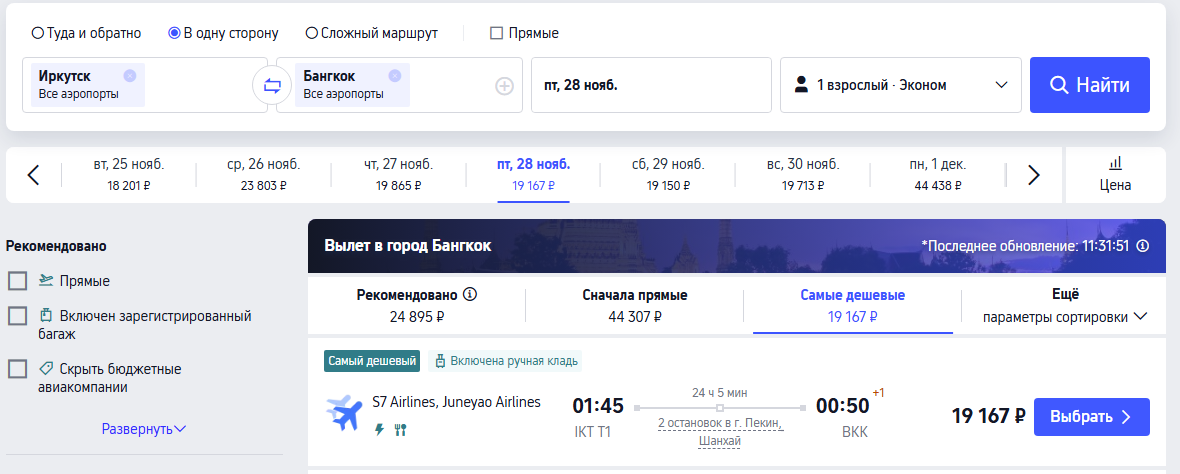
Task: Click the Выбрать button for 19 167 ₽ flight
Action: tap(1091, 417)
